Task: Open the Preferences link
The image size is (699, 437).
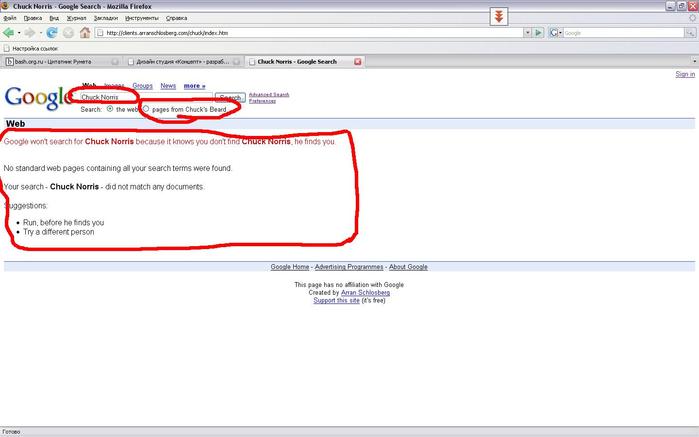Action: pos(262,101)
